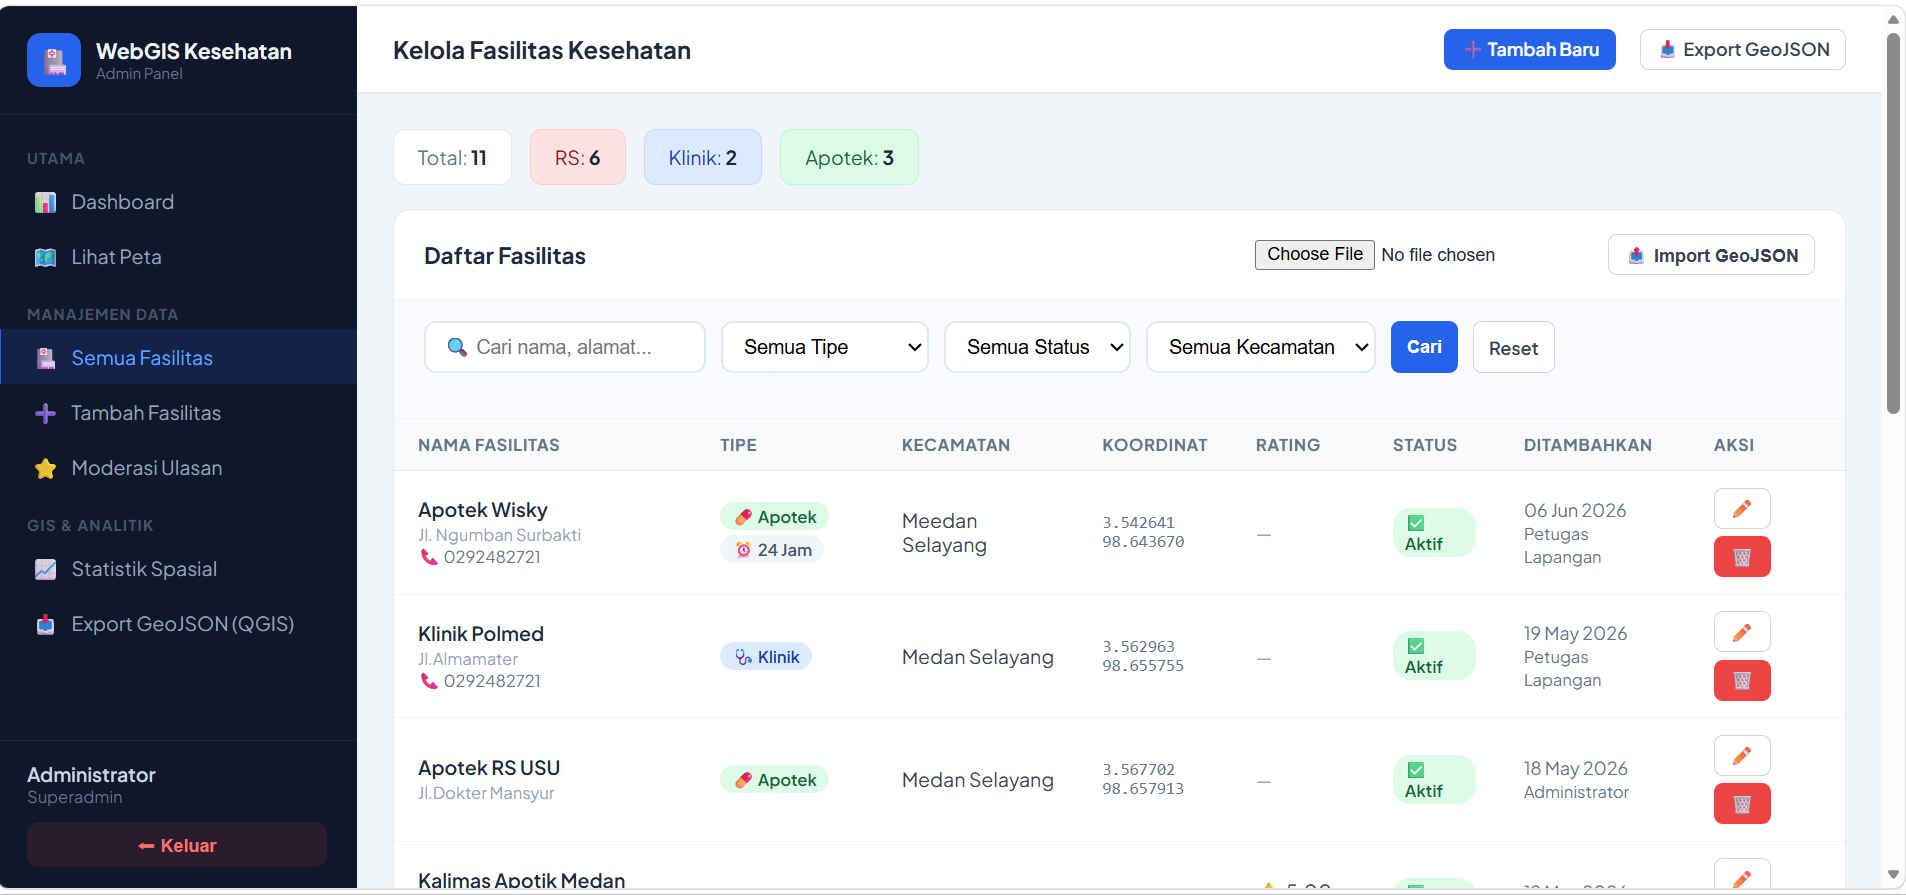1906x895 pixels.
Task: Delete Apotek Wisky with trash icon
Action: (x=1742, y=557)
